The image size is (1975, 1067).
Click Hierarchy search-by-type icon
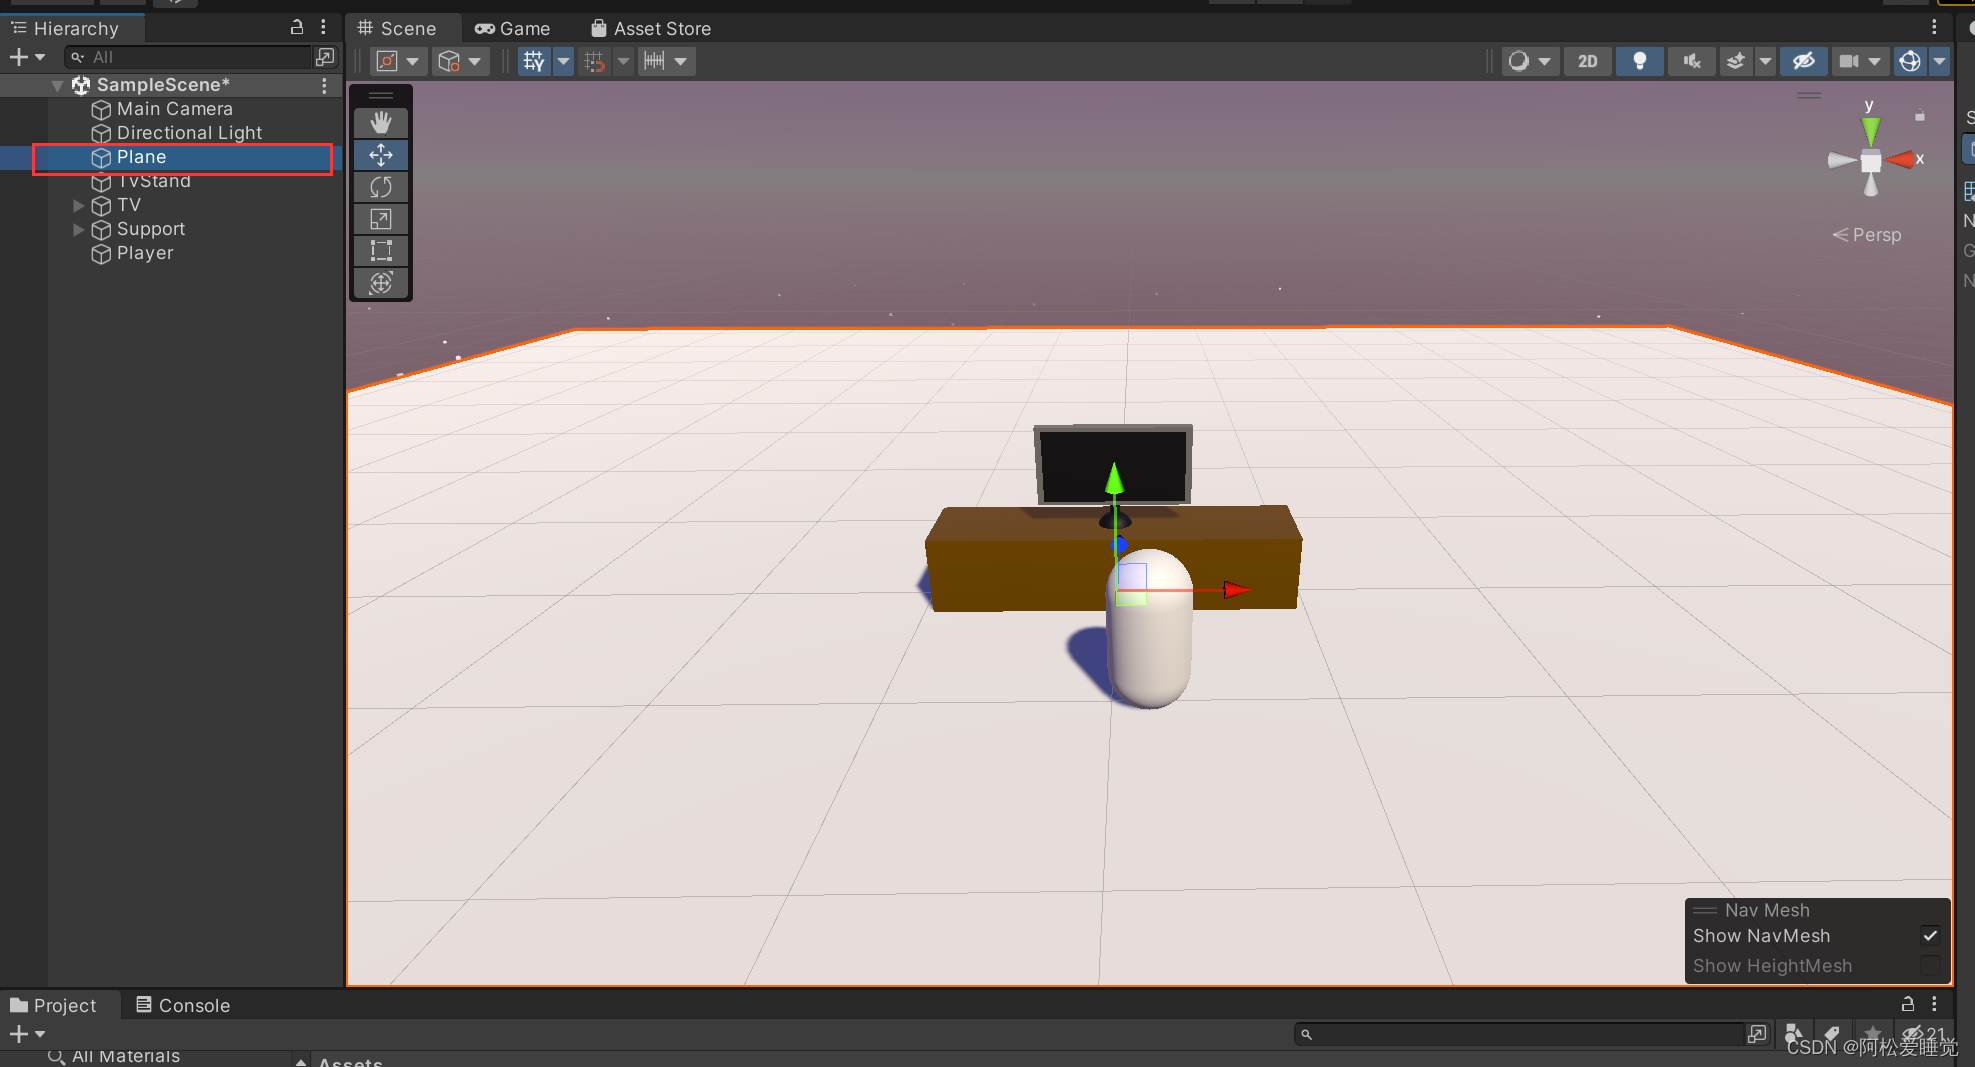click(x=325, y=57)
